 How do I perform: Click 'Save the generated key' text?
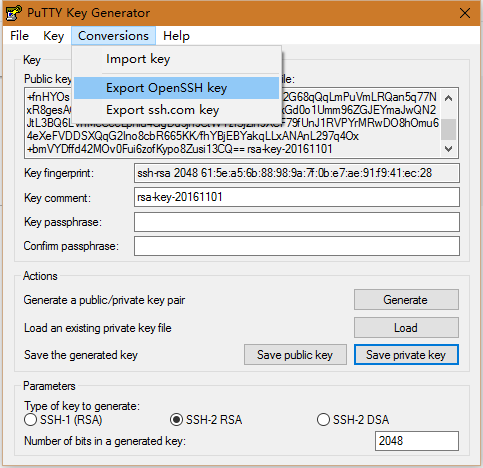[x=81, y=355]
